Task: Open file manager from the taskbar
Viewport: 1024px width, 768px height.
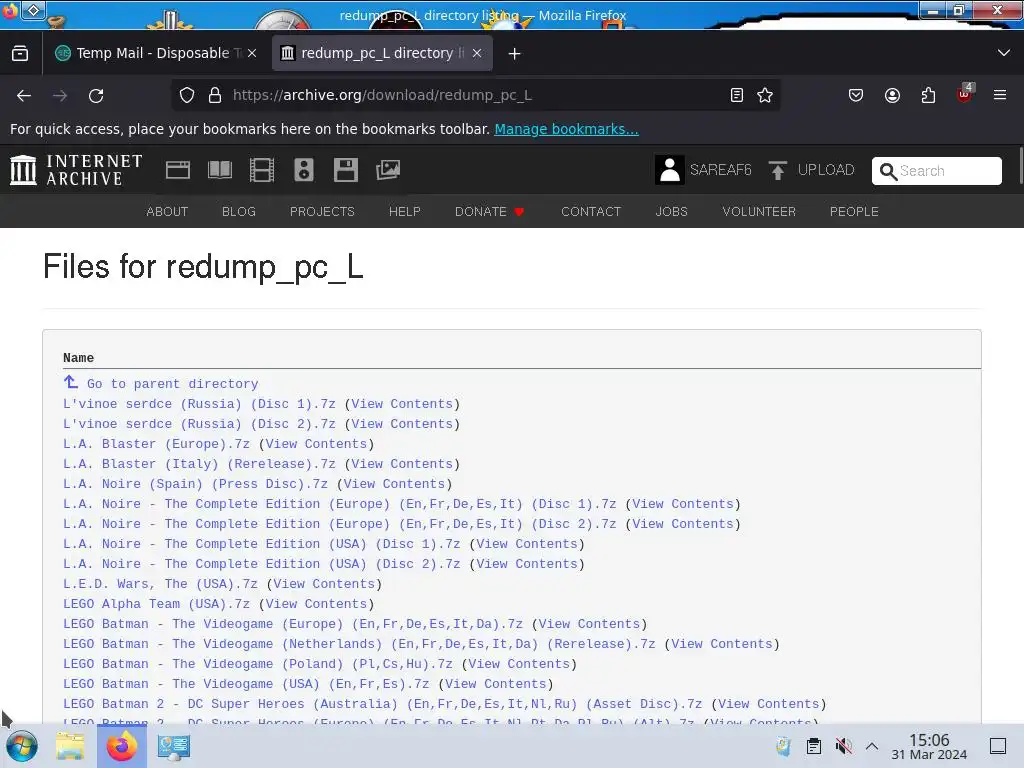Action: (x=70, y=746)
